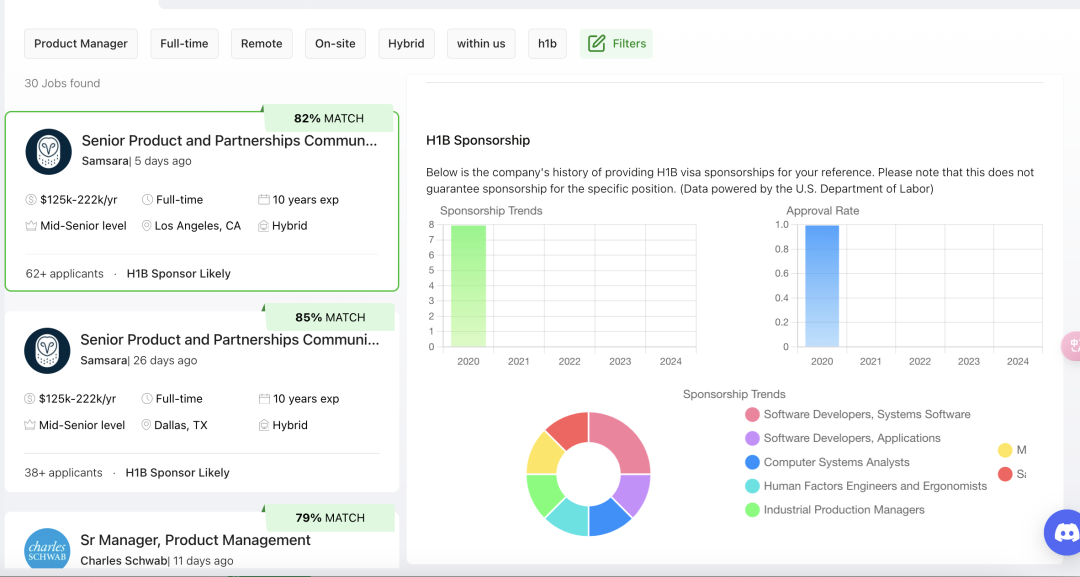Click the location pin icon beside Dallas, TX
The width and height of the screenshot is (1080, 577).
coord(146,425)
